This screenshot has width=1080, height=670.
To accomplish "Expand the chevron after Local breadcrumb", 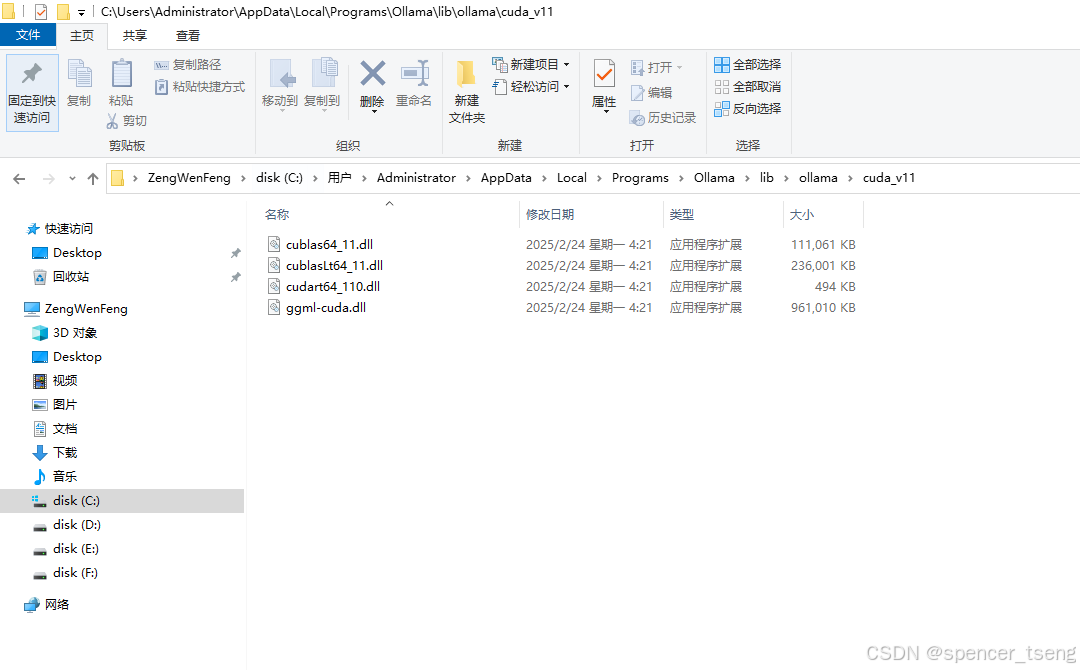I will coord(599,178).
